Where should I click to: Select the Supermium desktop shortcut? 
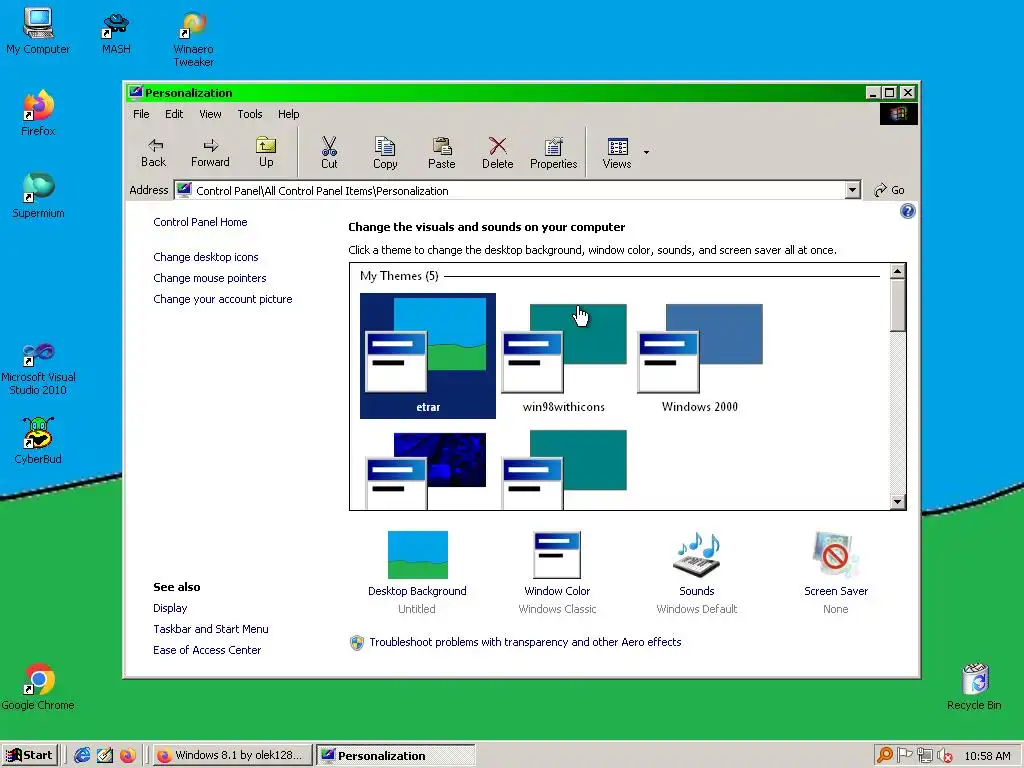pos(38,195)
